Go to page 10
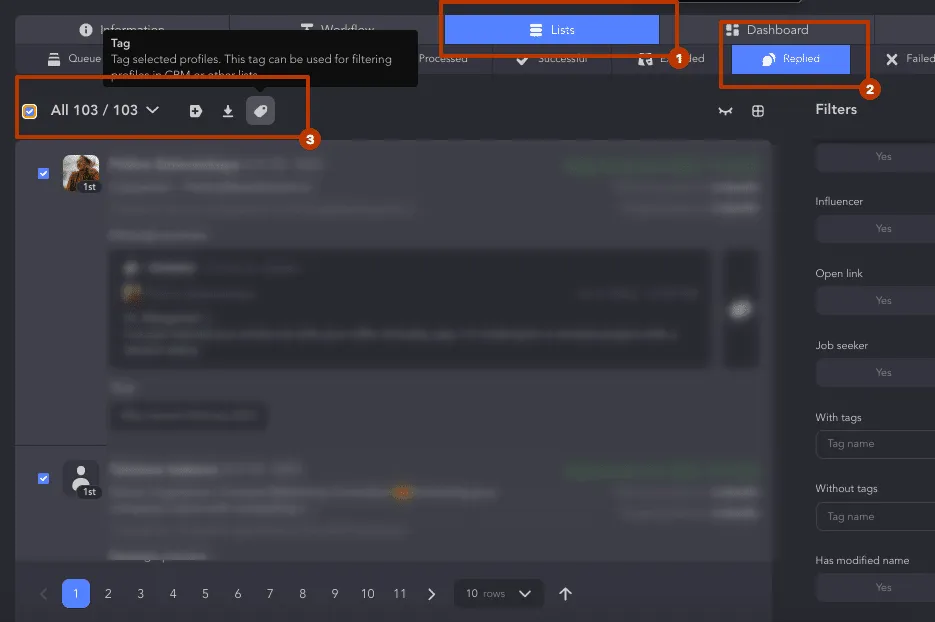Viewport: 935px width, 622px height. (x=367, y=593)
